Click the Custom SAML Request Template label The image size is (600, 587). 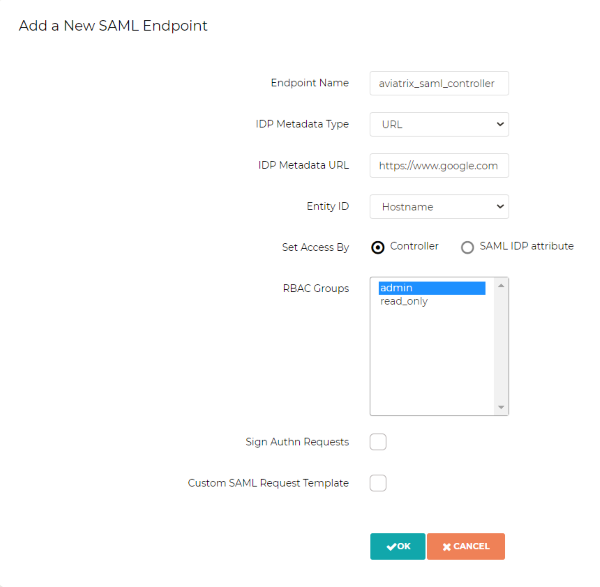268,483
